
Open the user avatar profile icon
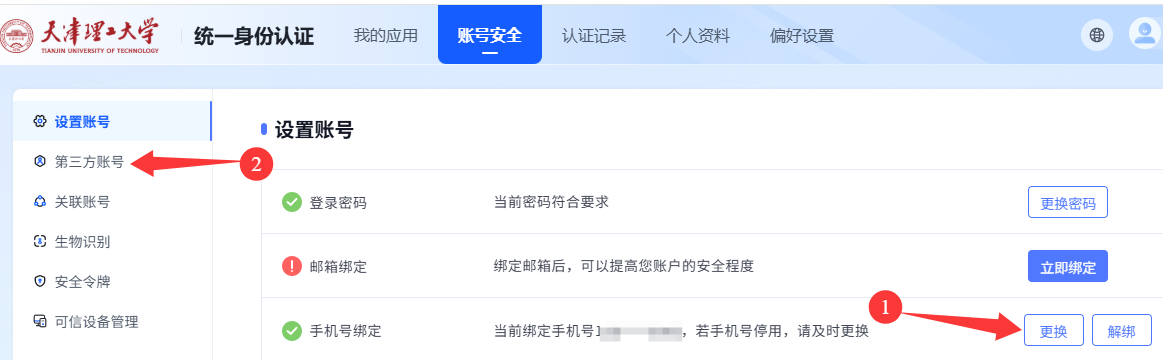click(1144, 34)
